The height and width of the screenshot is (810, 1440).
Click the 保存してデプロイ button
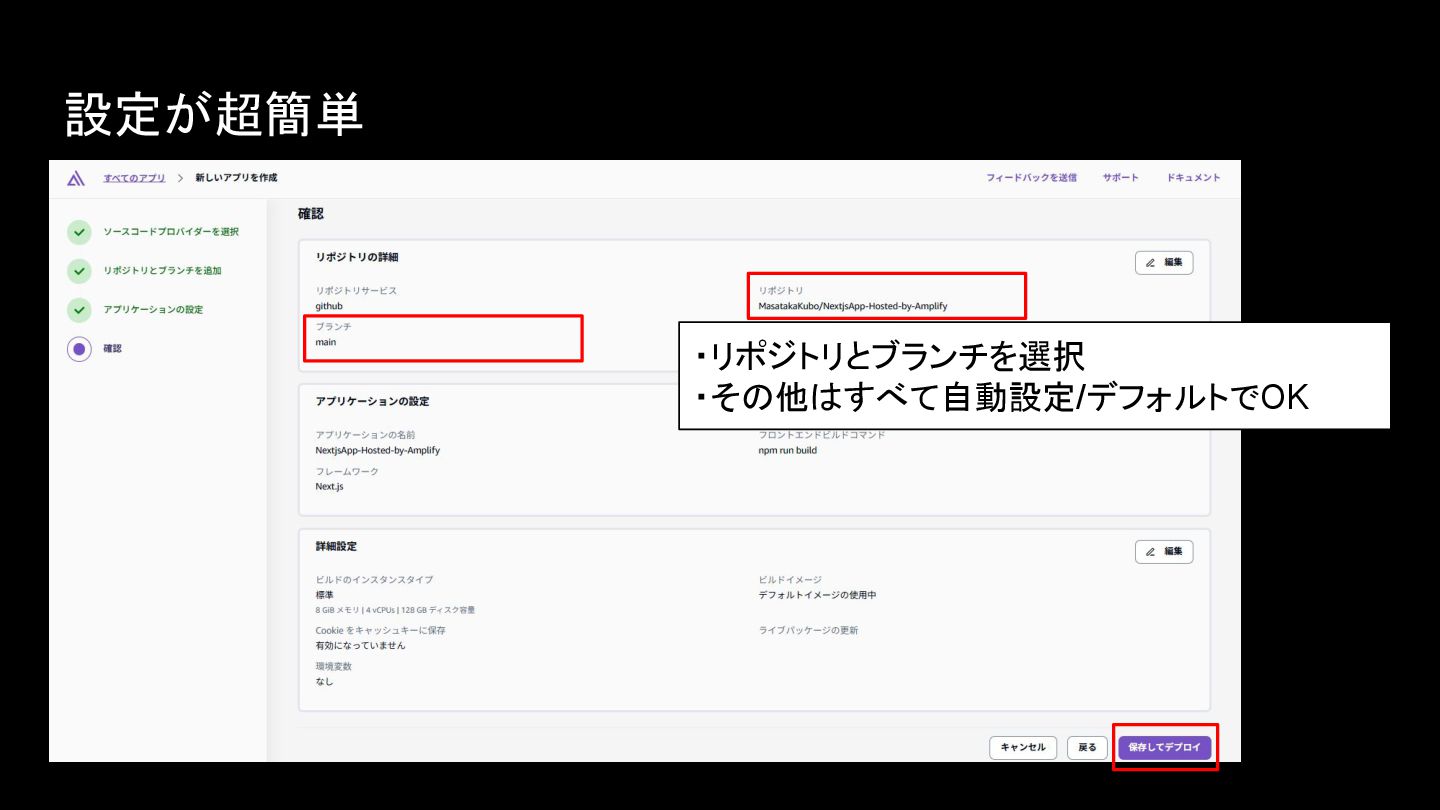[x=1165, y=747]
